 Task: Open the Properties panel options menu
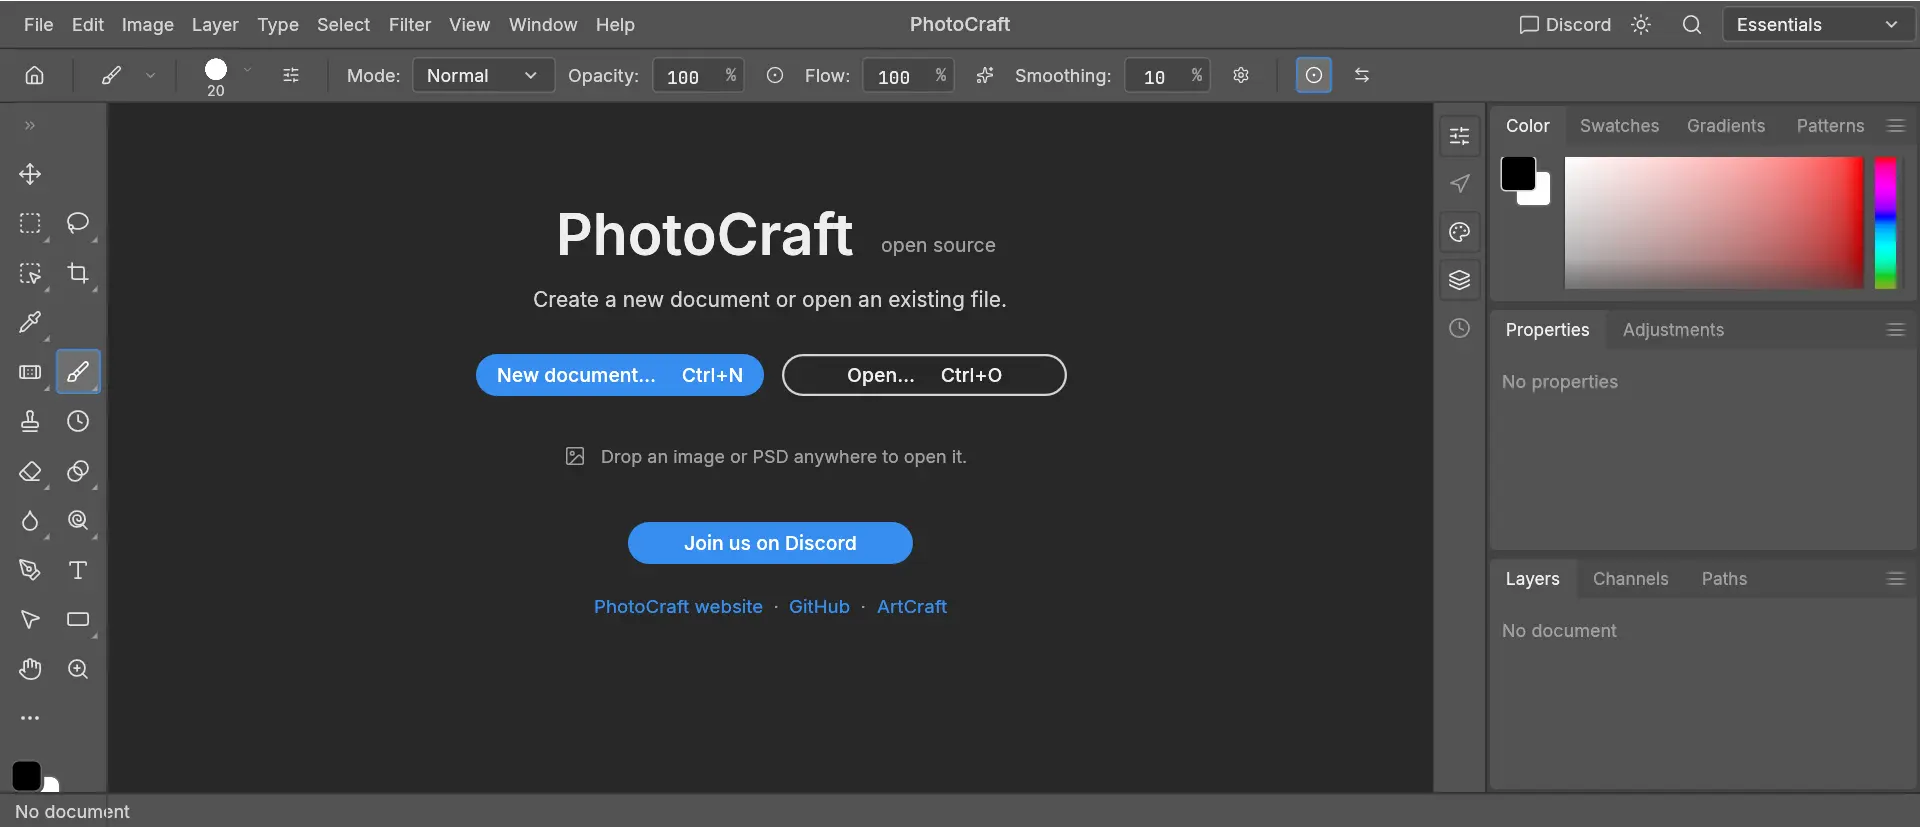click(1895, 330)
